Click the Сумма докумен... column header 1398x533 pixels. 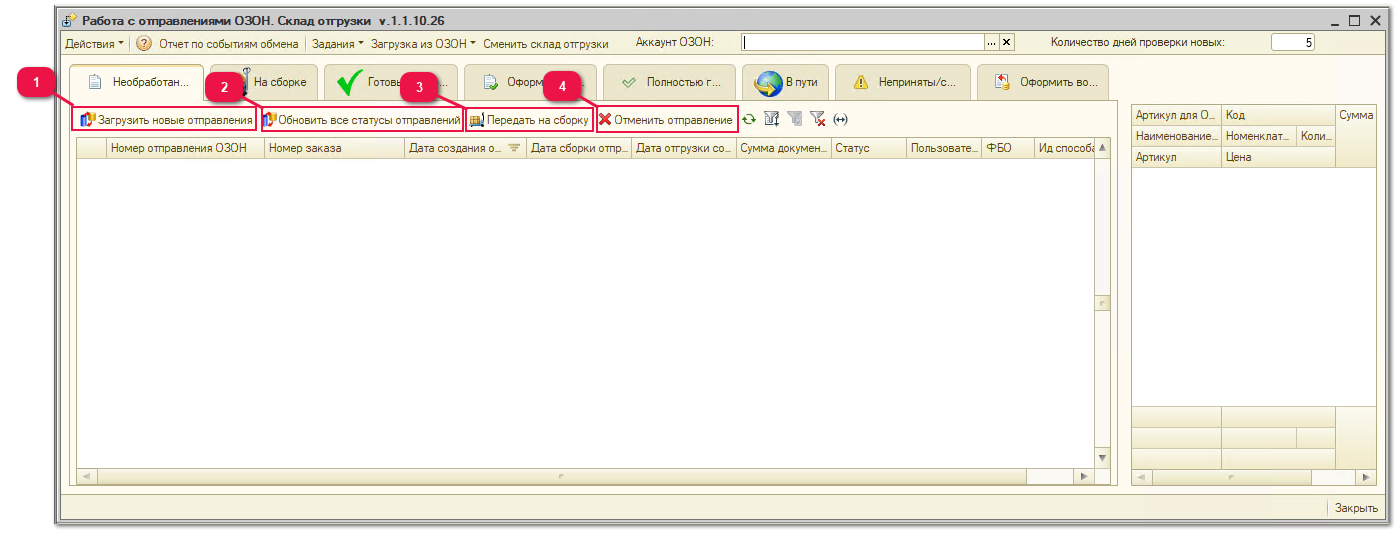pyautogui.click(x=784, y=148)
